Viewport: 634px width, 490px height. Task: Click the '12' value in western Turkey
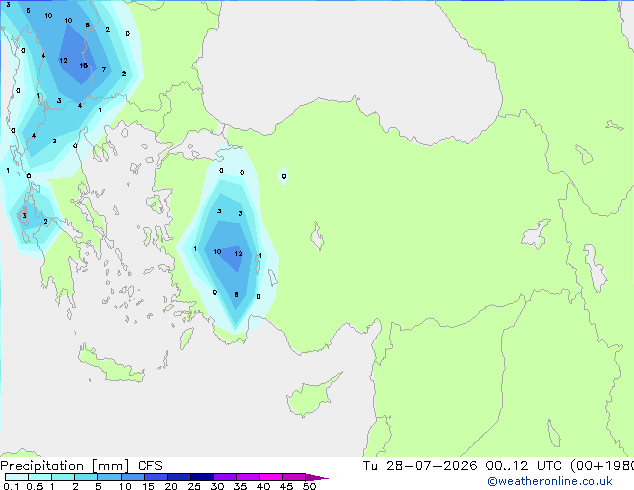click(x=239, y=253)
